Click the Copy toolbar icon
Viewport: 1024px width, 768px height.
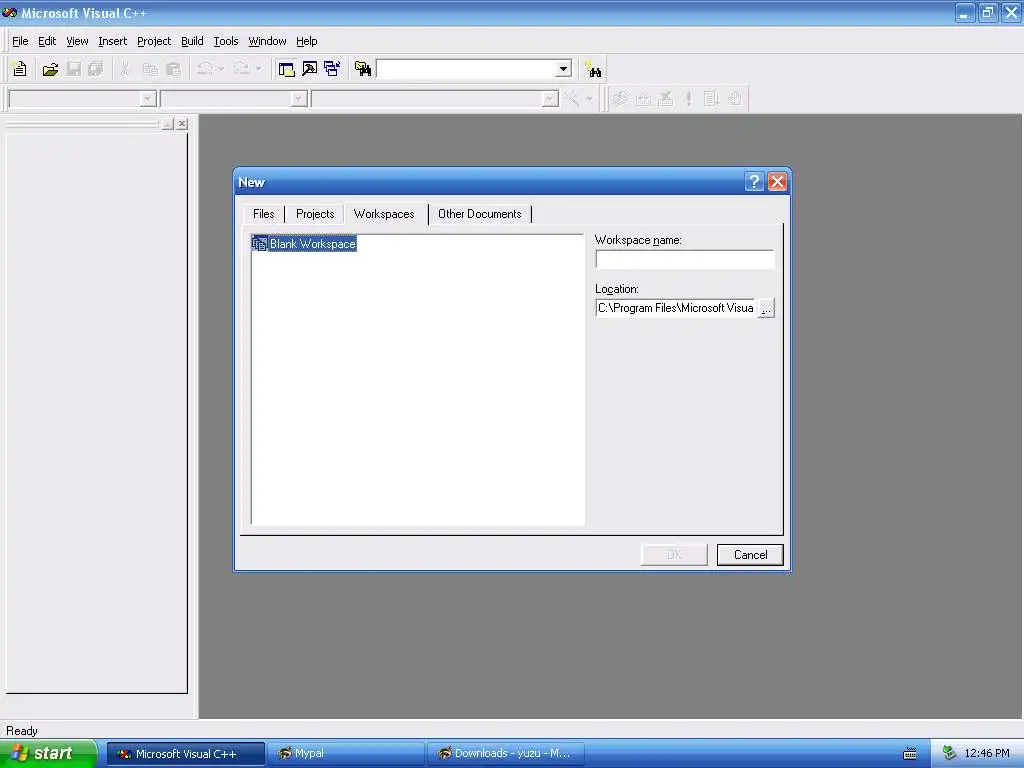[150, 69]
